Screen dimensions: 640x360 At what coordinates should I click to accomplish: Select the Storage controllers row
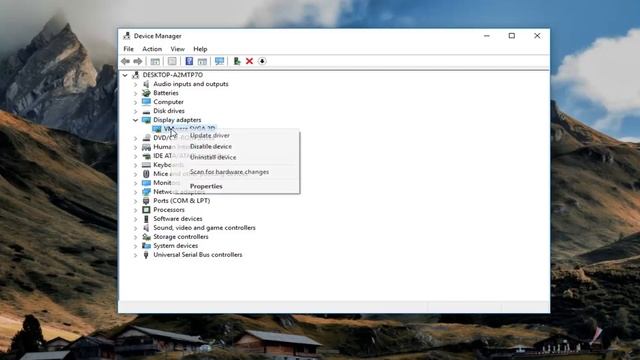(x=180, y=237)
